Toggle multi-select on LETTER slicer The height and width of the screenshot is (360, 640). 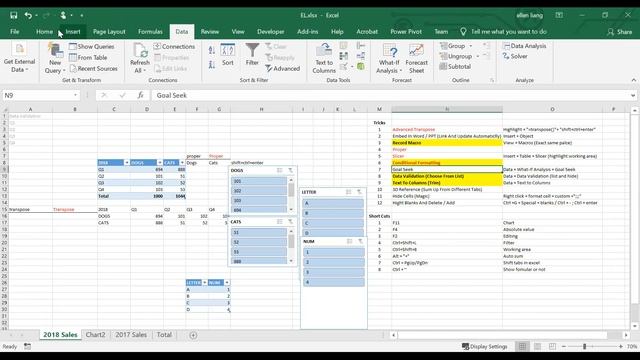pos(349,192)
